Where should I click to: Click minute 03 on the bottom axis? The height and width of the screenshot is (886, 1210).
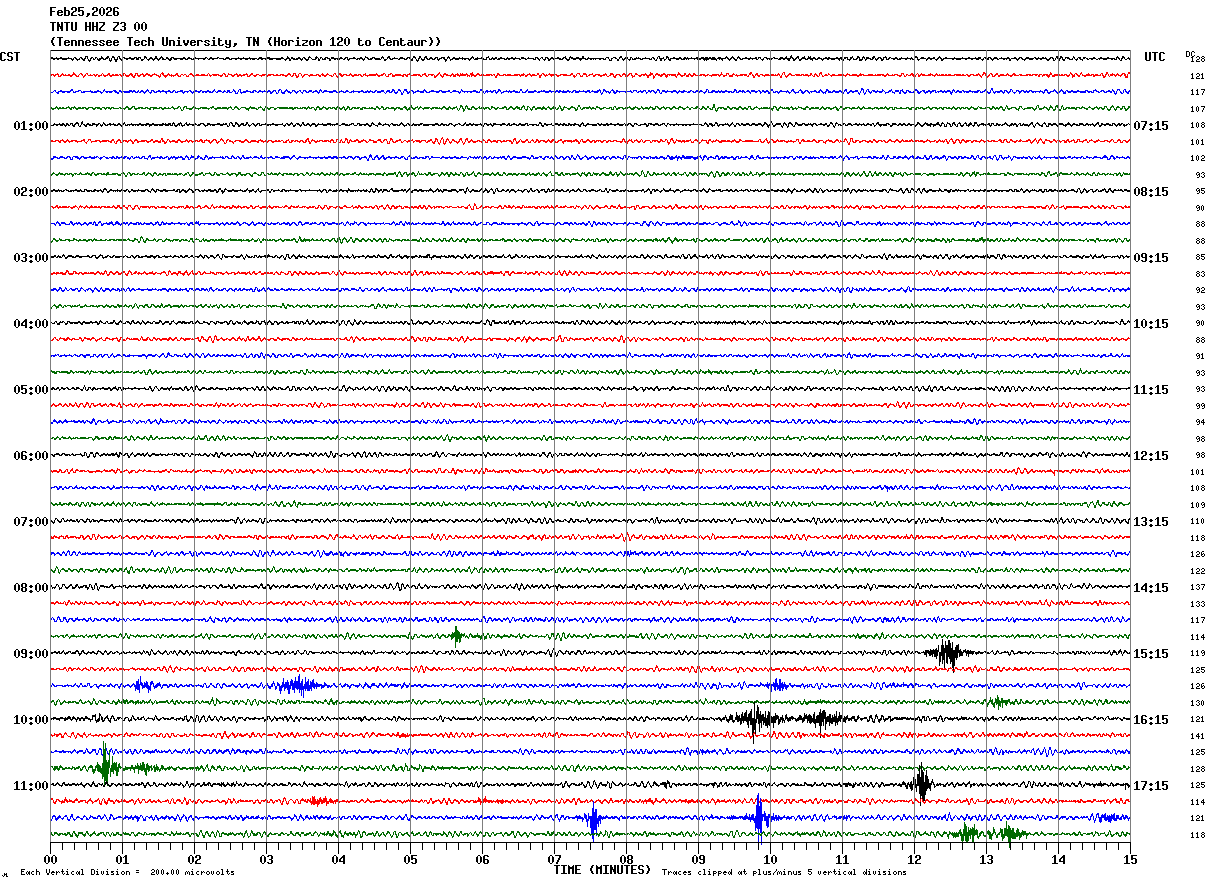click(266, 859)
